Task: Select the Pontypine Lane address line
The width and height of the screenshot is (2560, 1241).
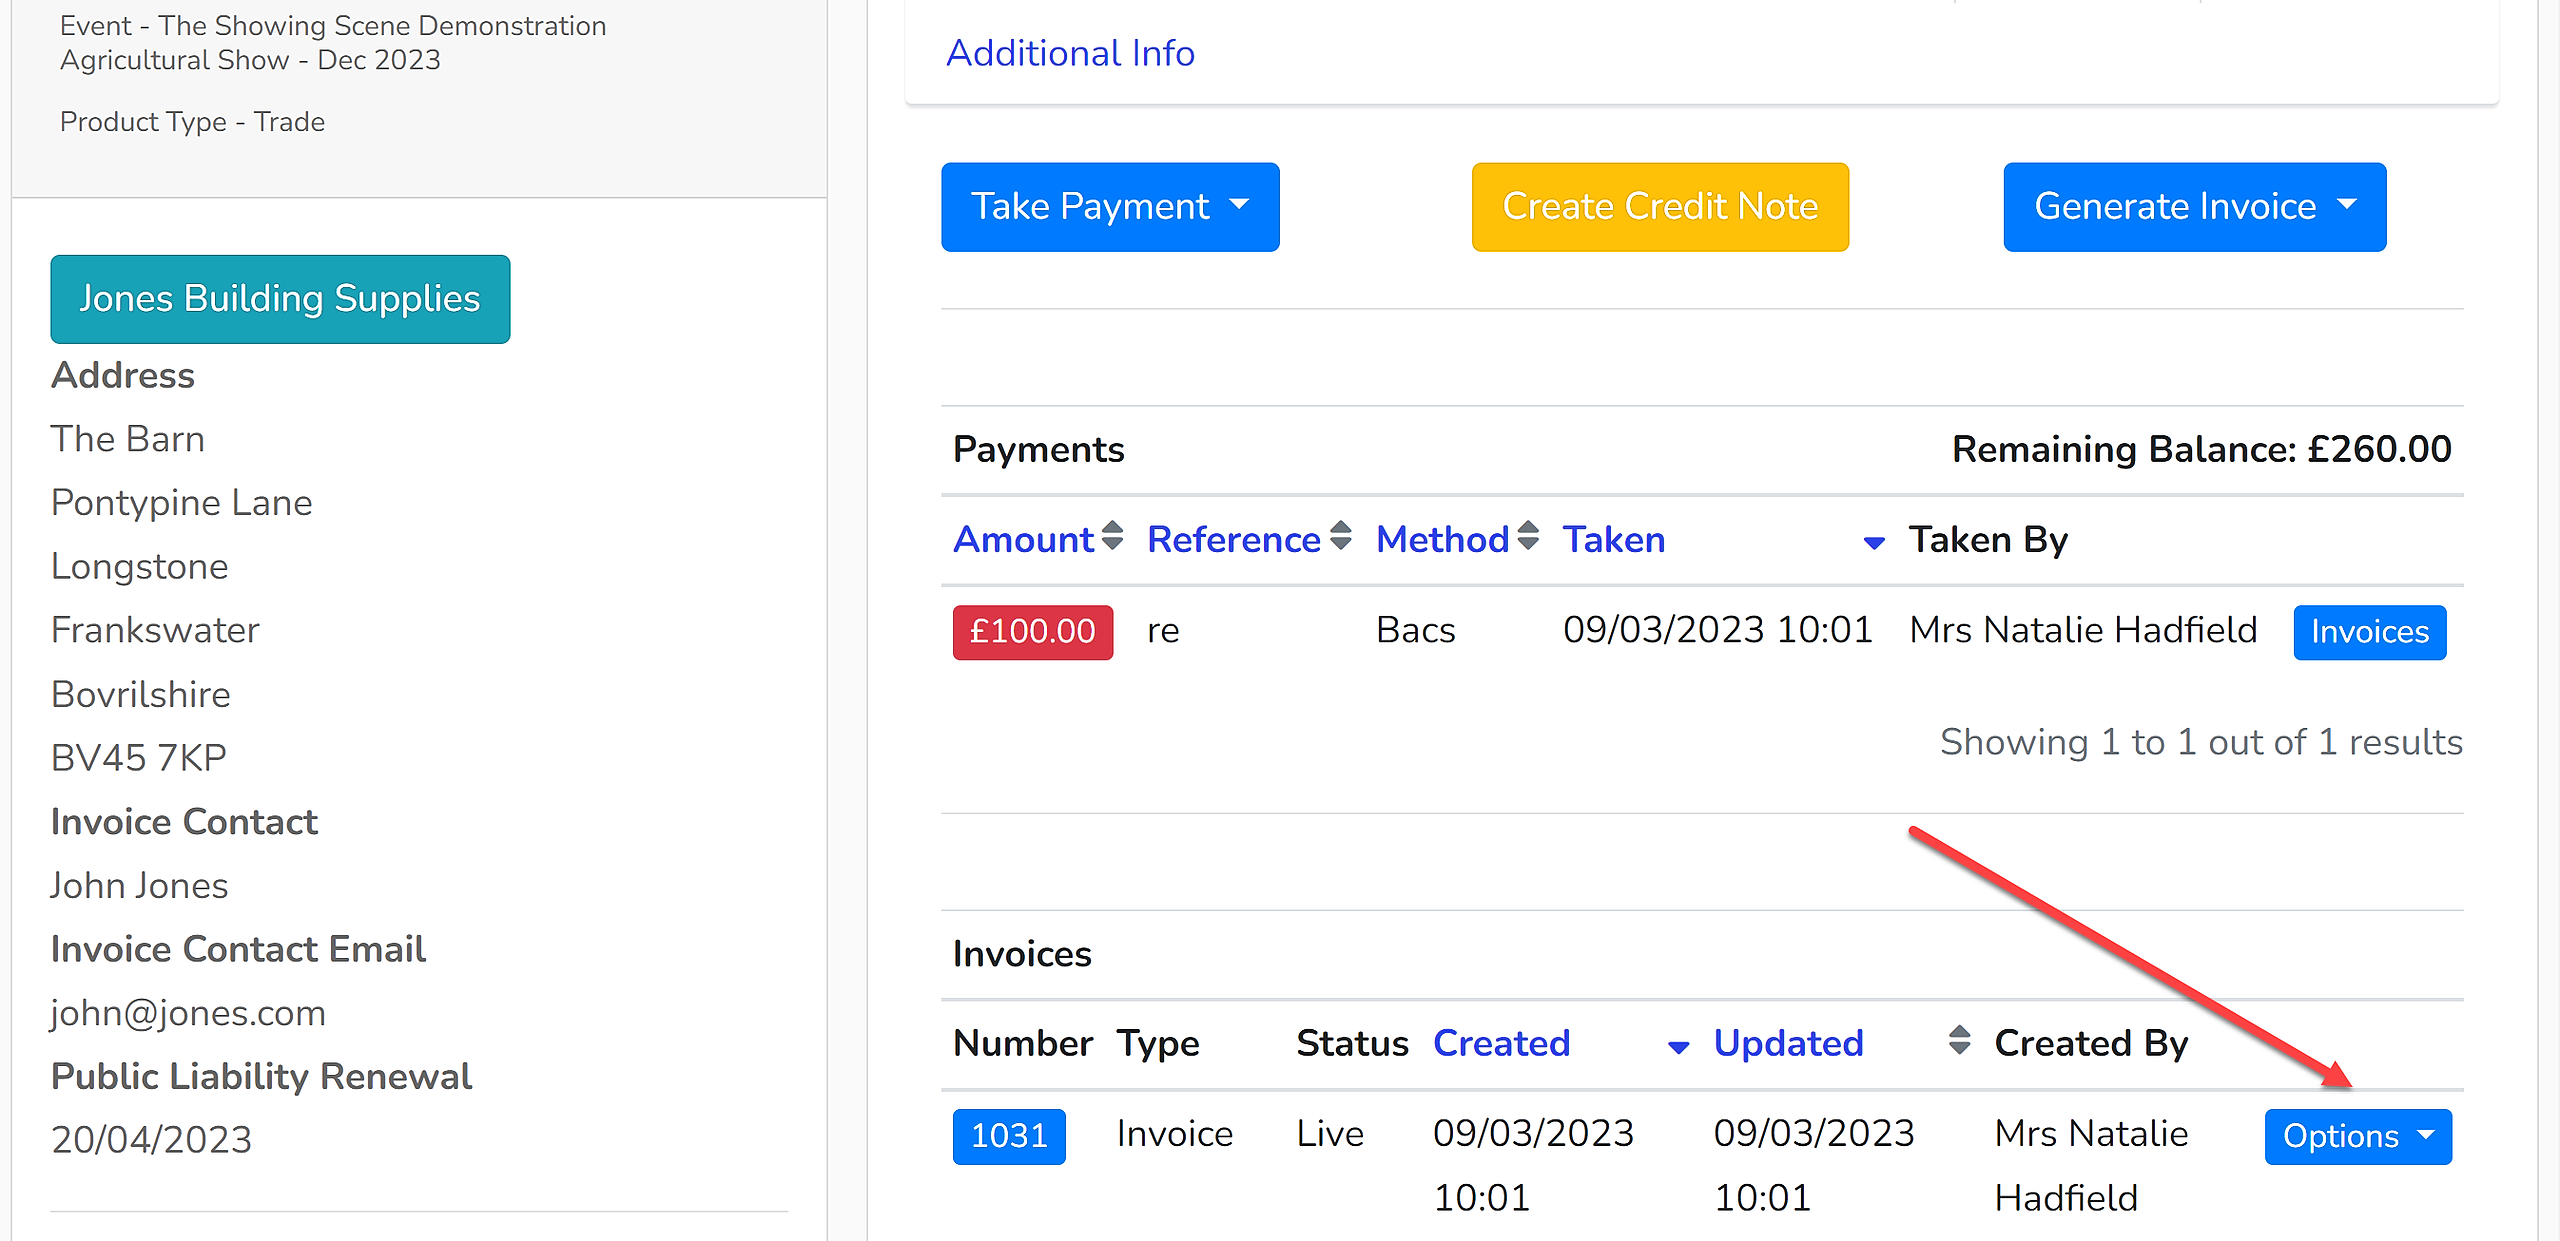Action: tap(182, 503)
